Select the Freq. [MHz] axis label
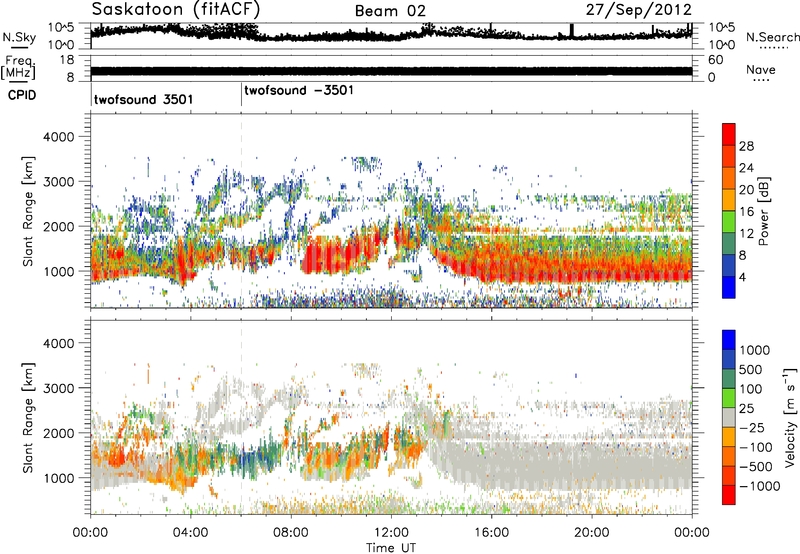The image size is (800, 554). click(x=18, y=68)
